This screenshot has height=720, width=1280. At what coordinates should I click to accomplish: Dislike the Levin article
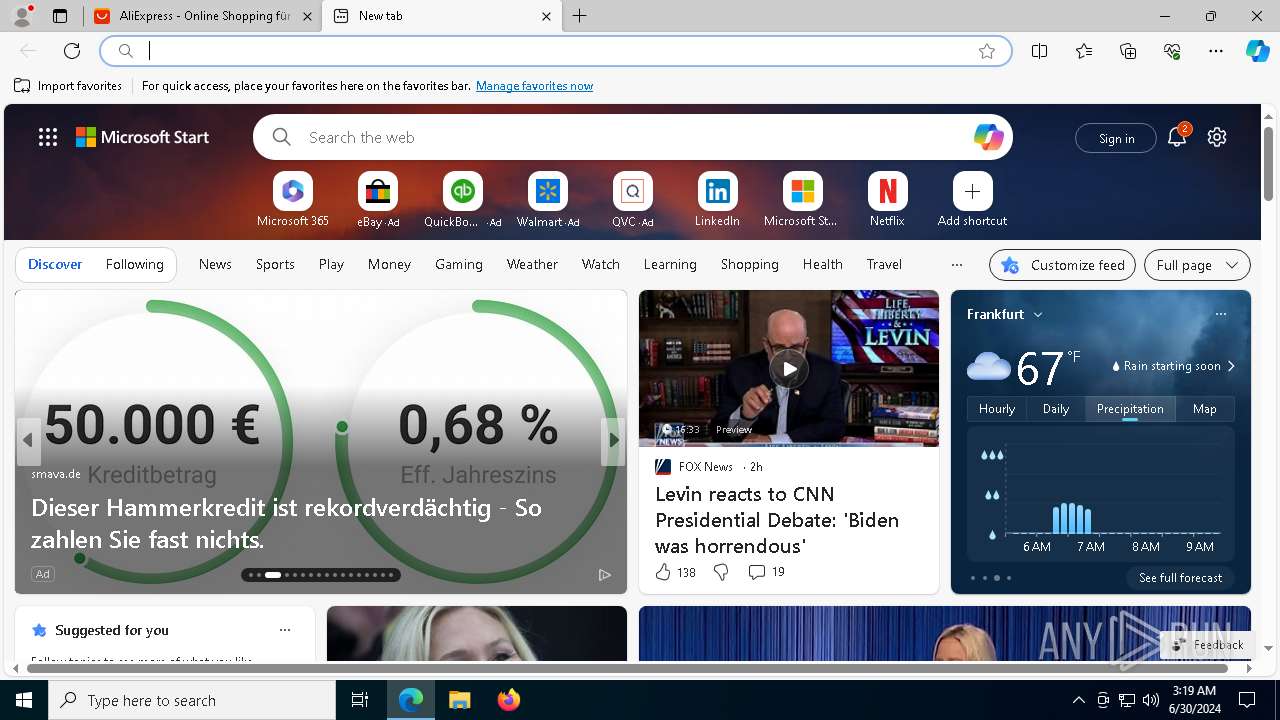720,572
